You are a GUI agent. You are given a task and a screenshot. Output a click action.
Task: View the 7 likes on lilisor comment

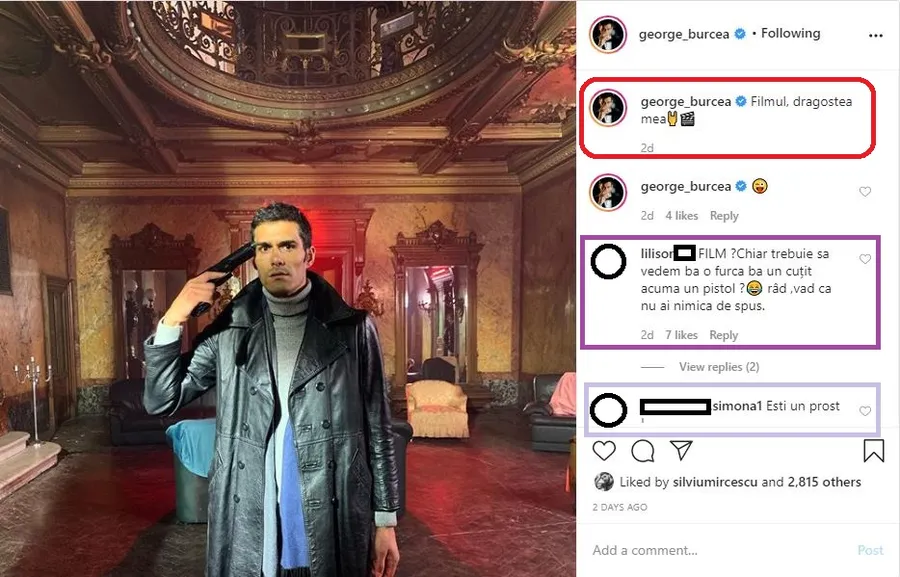click(681, 335)
